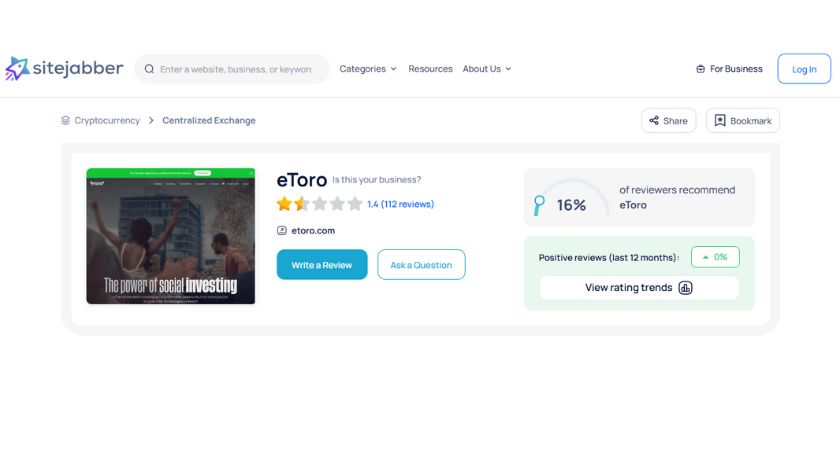Click the 16% recommendation gauge
The width and height of the screenshot is (840, 473).
click(x=571, y=198)
